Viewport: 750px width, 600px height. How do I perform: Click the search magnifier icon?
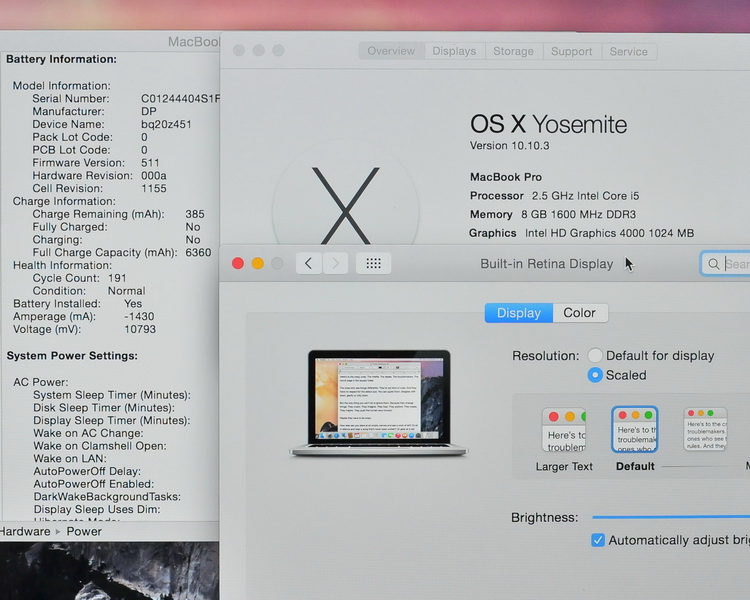pyautogui.click(x=713, y=264)
